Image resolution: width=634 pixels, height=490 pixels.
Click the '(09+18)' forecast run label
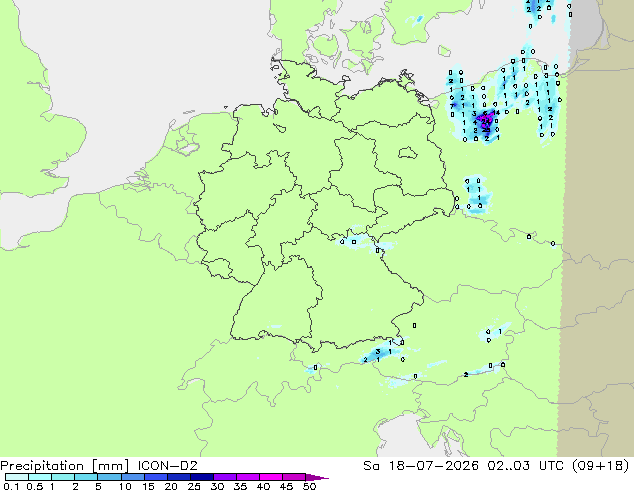click(x=600, y=466)
